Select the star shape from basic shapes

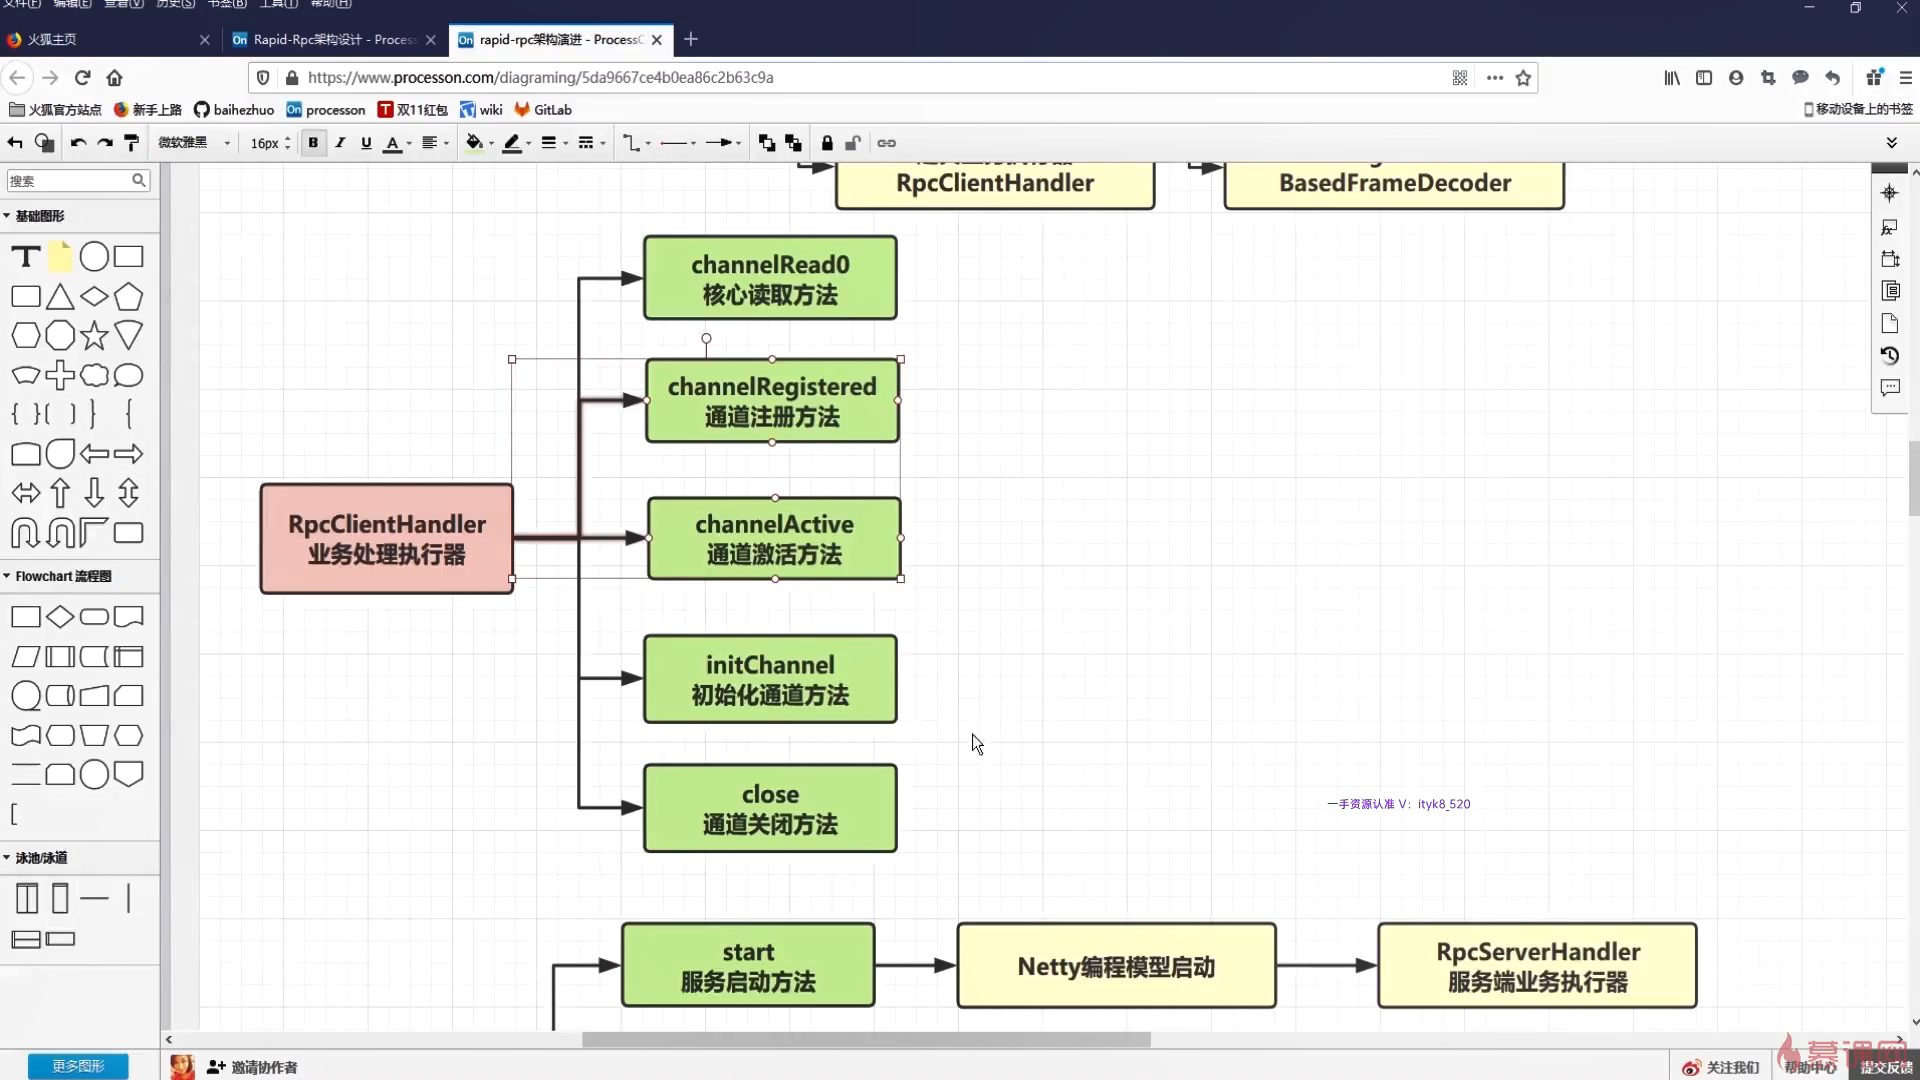[x=94, y=336]
